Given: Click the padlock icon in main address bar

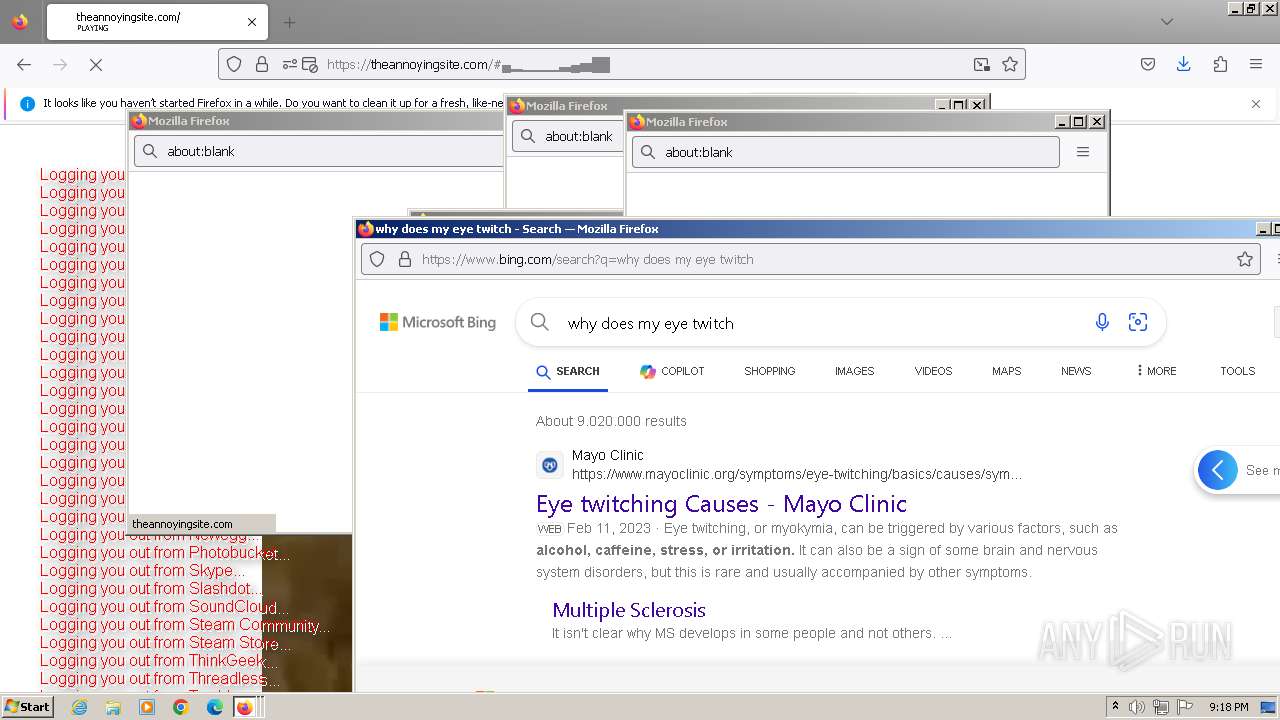Looking at the screenshot, I should coord(262,64).
